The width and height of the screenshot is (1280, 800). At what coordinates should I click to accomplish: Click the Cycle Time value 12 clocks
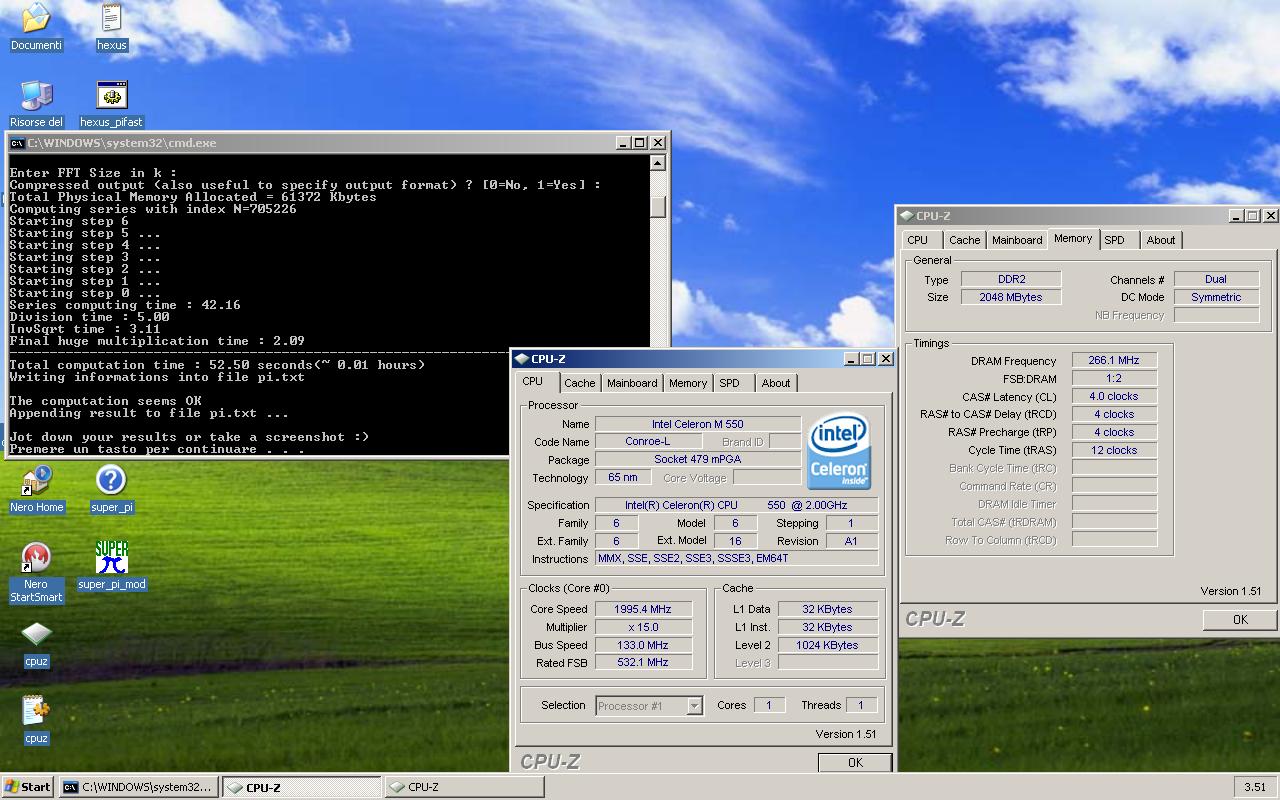(x=1114, y=450)
